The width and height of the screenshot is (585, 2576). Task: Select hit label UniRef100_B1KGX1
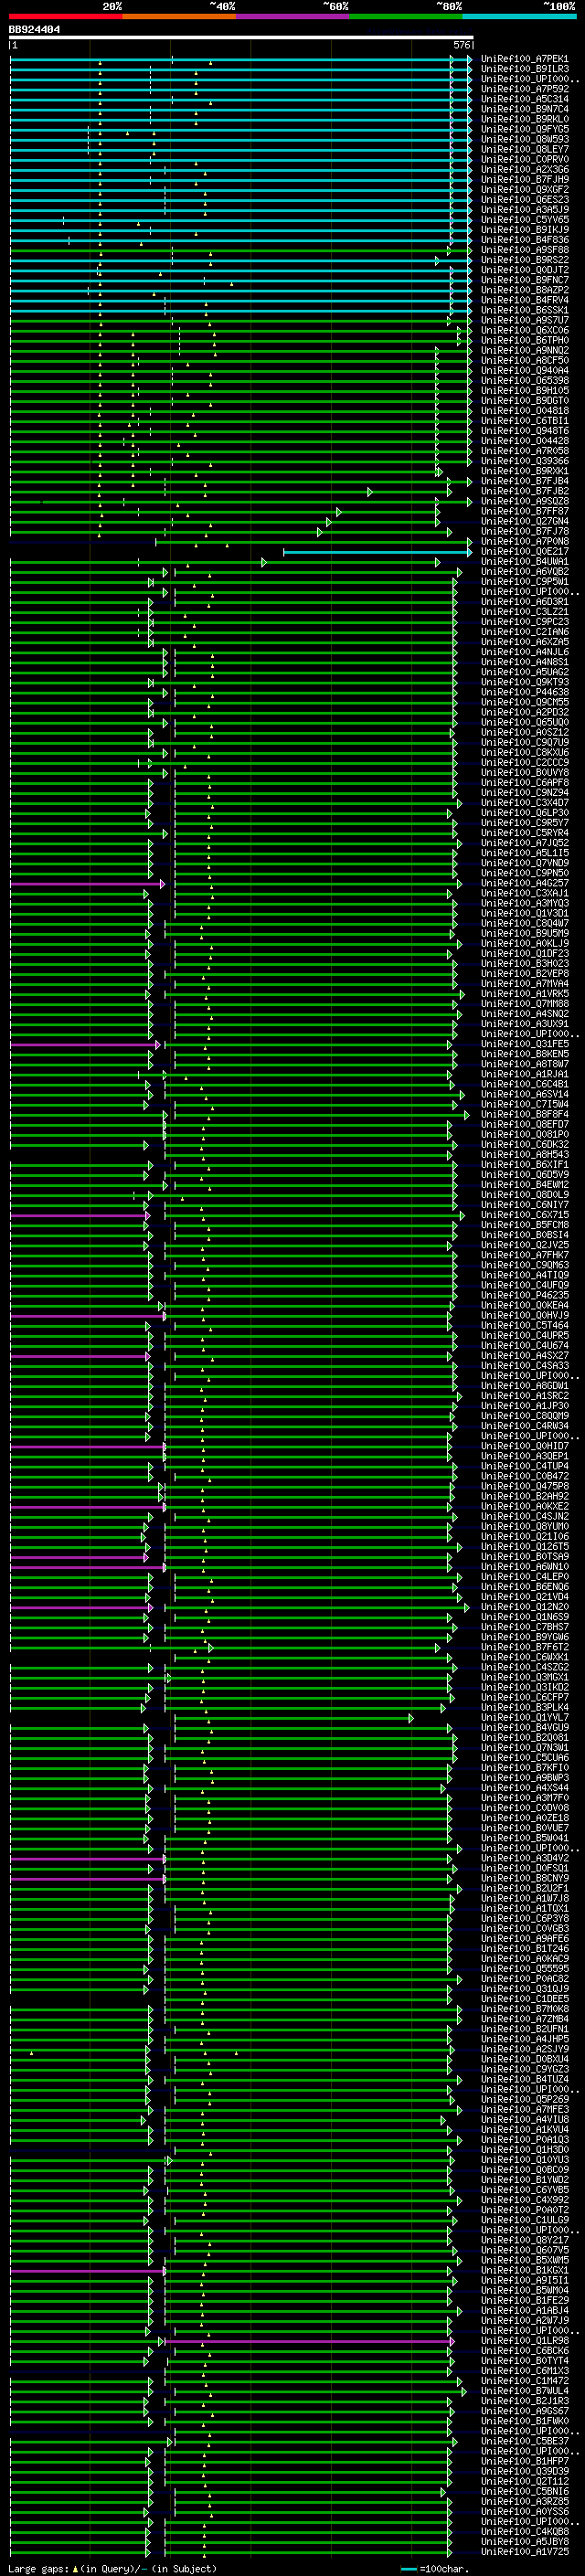tap(524, 2270)
